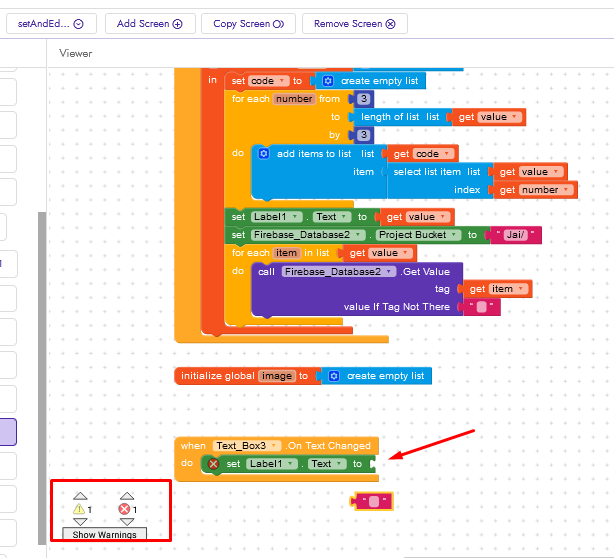
Task: Click the red error circle counter icon
Action: coord(124,509)
